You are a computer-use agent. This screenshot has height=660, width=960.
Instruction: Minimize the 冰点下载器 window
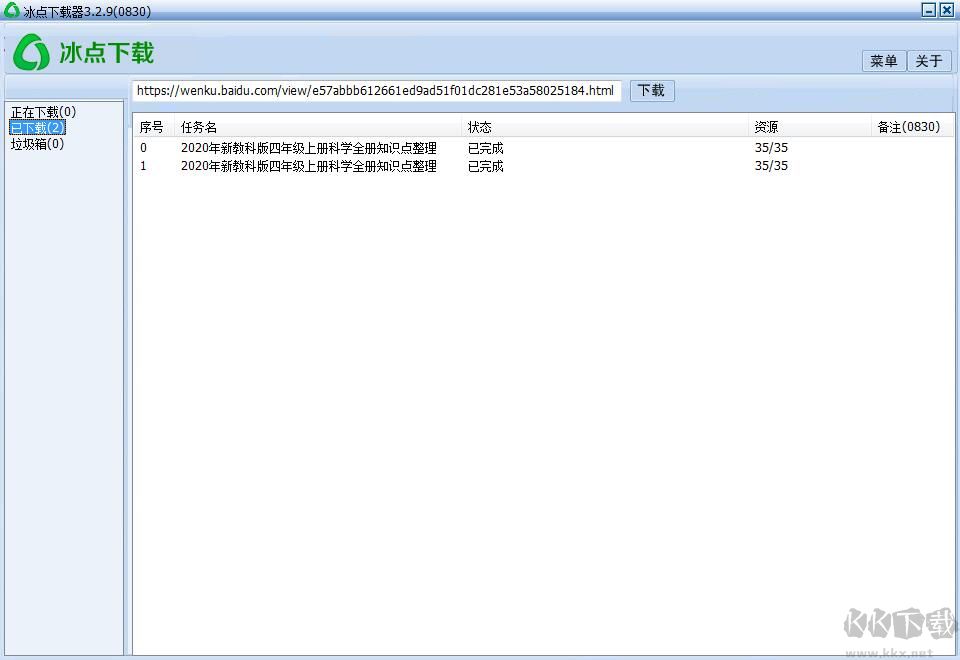(x=929, y=10)
